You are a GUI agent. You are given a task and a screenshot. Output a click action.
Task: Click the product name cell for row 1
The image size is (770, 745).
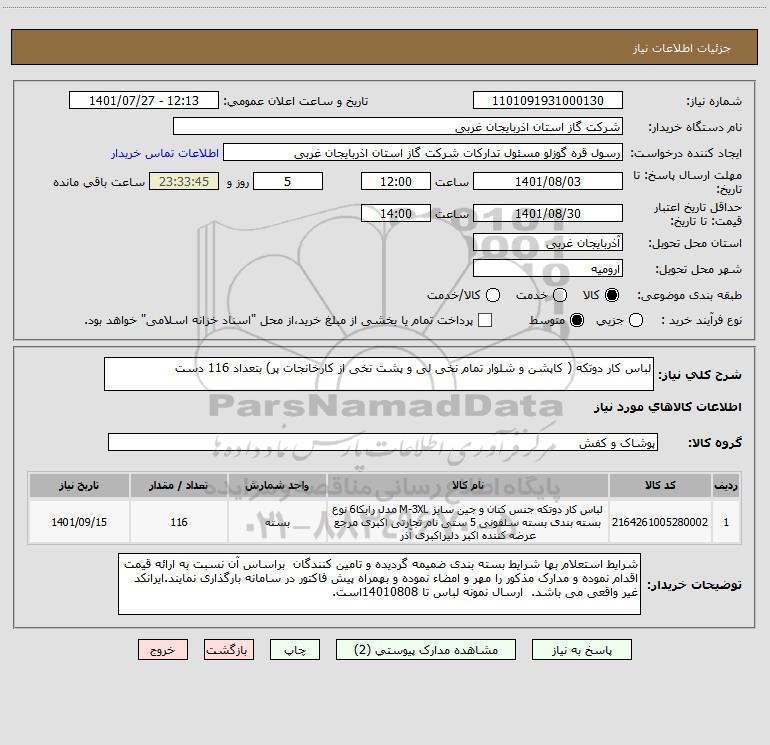pos(468,522)
